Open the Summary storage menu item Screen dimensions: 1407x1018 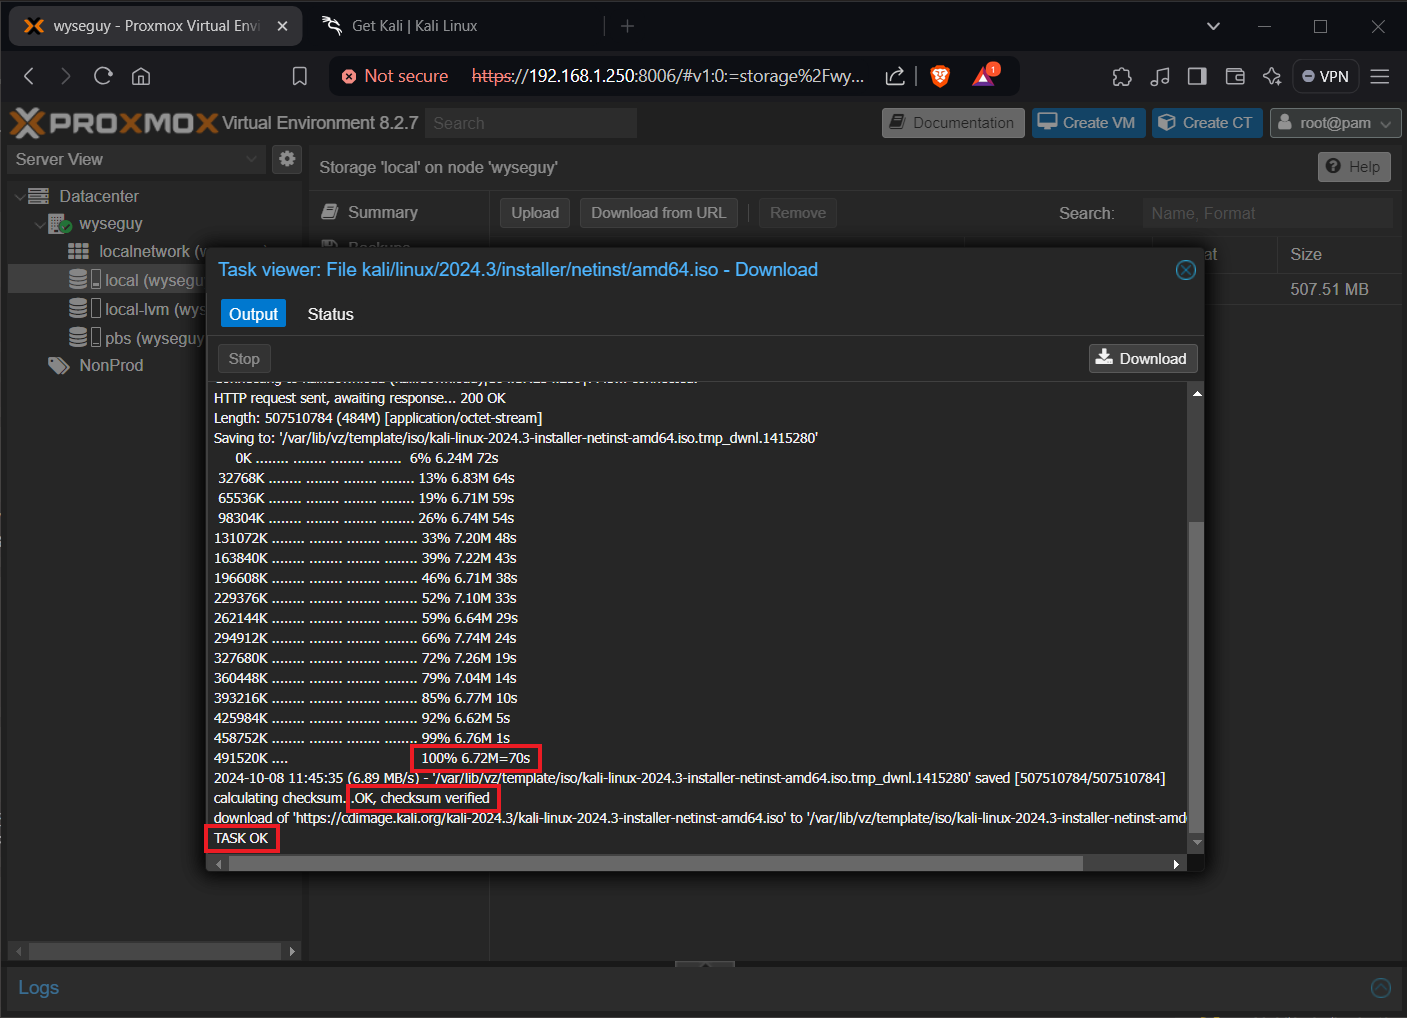tap(383, 213)
